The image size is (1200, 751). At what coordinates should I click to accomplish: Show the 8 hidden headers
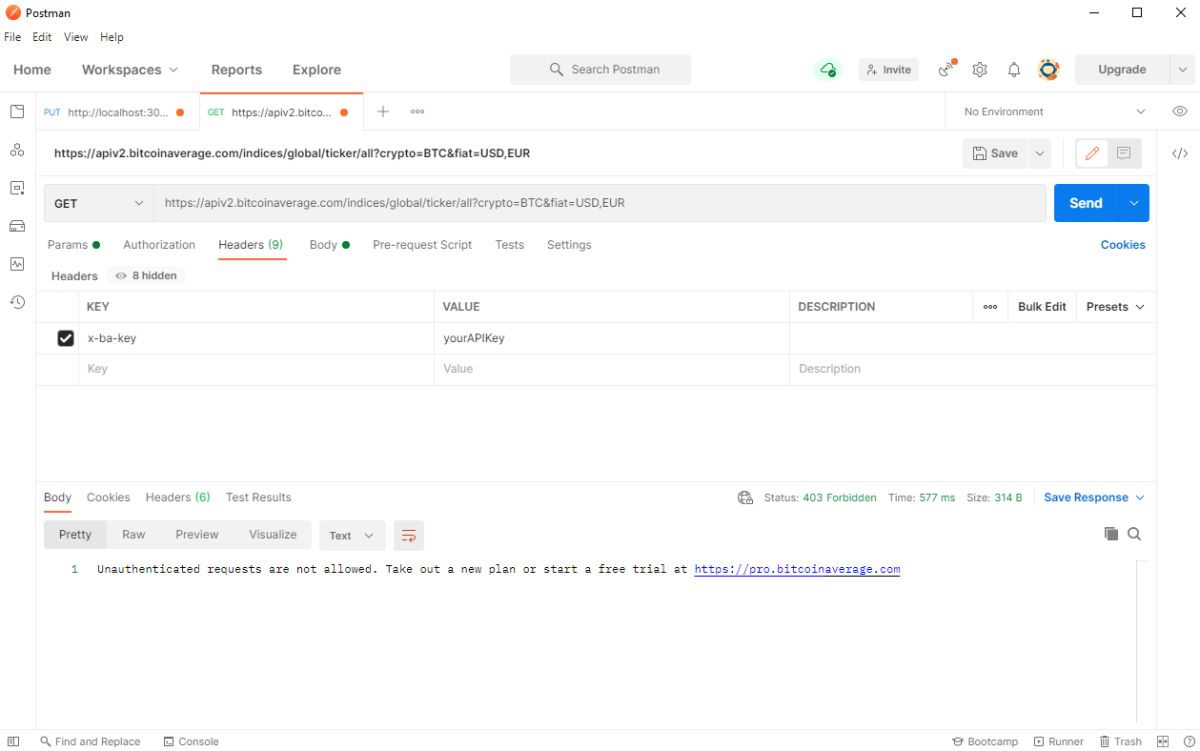pos(146,276)
